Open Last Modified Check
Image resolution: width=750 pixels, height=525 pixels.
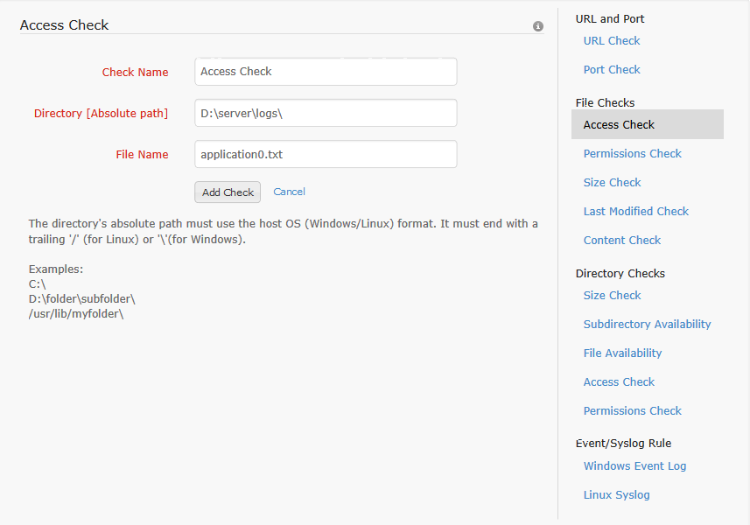(x=636, y=212)
